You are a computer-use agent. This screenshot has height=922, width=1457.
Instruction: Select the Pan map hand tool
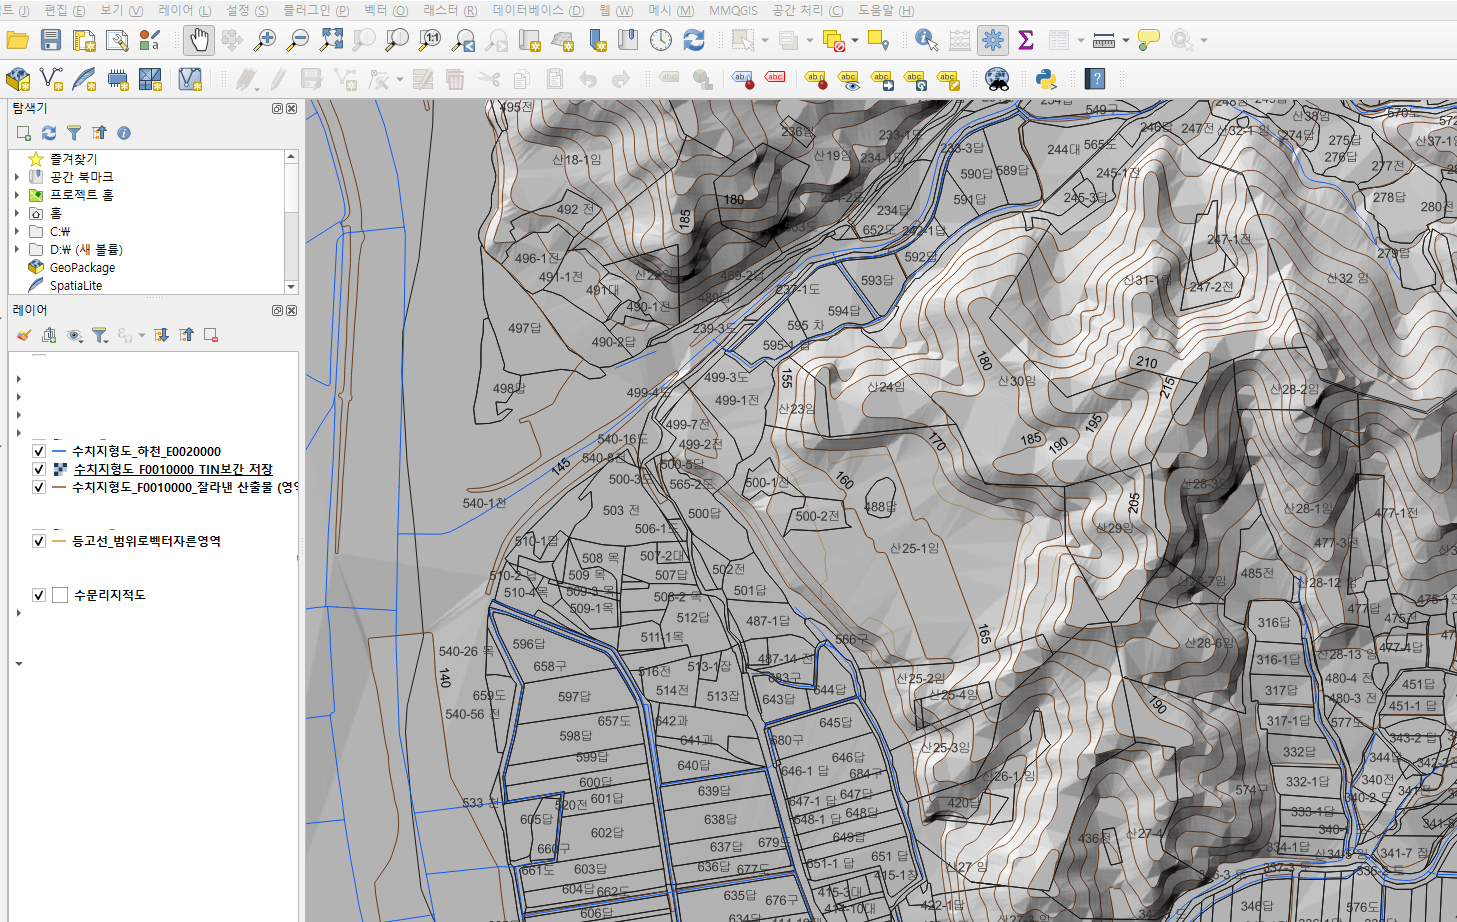pyautogui.click(x=199, y=40)
